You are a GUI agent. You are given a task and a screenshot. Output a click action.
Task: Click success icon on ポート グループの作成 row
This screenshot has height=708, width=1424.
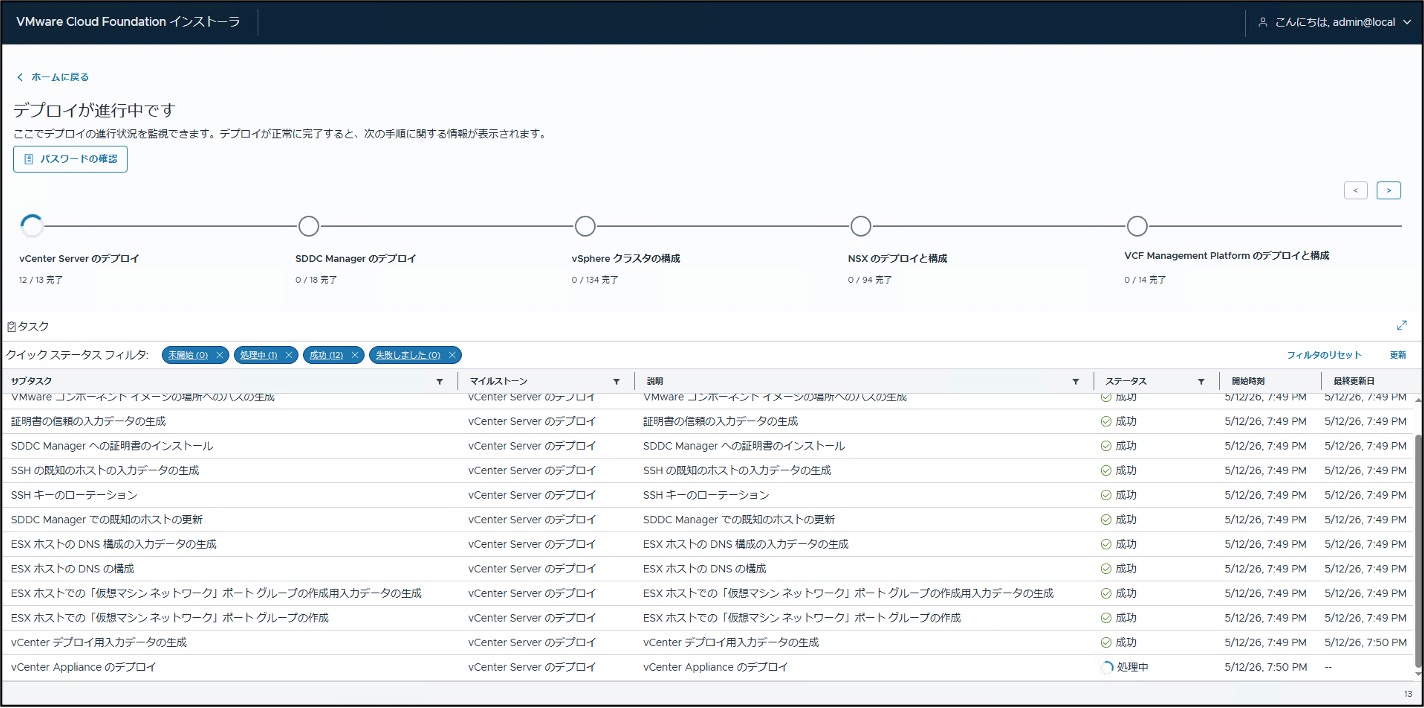1106,618
